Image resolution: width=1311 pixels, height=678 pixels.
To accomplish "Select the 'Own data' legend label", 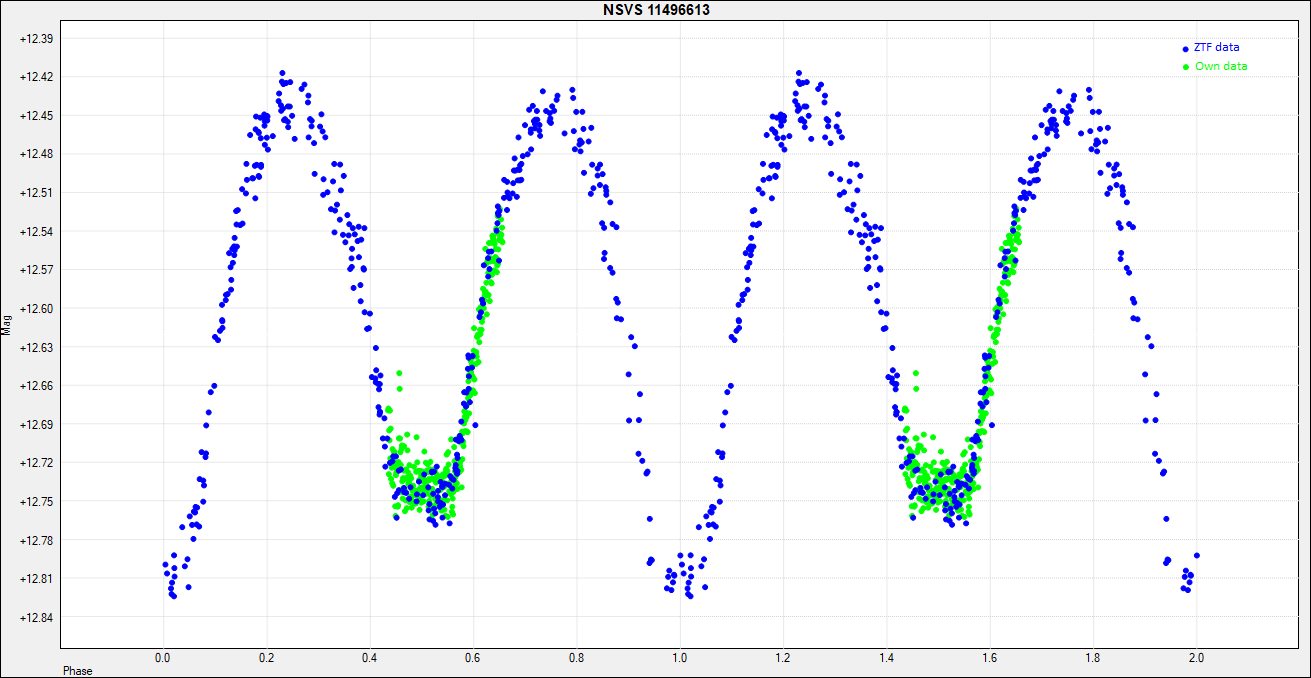I will point(1221,66).
